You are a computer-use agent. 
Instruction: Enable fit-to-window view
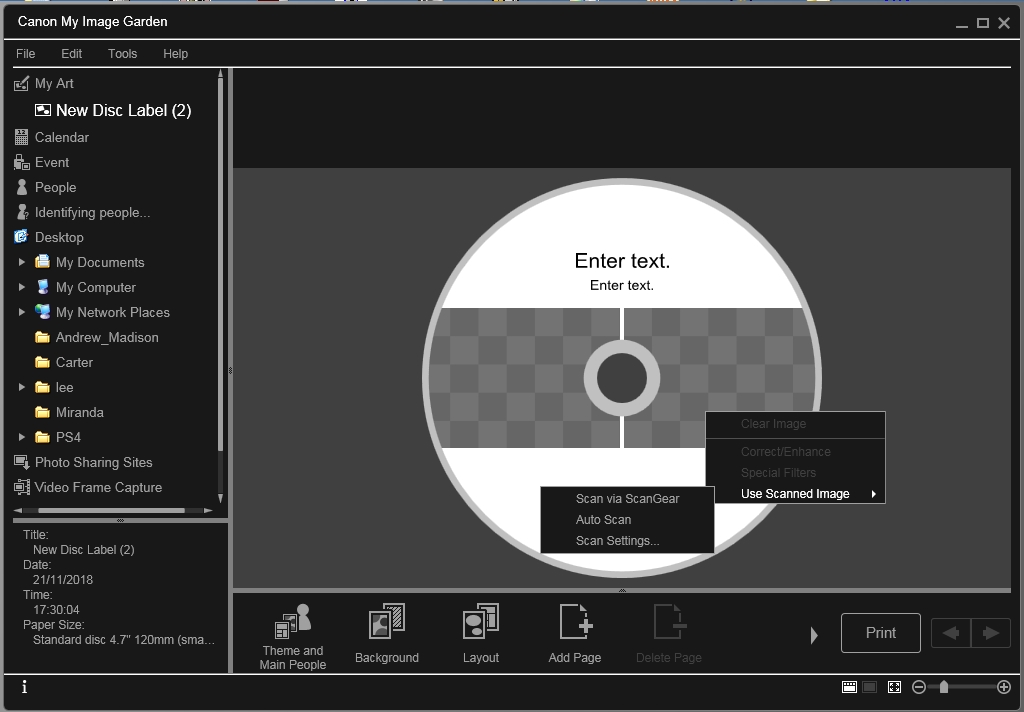click(894, 687)
